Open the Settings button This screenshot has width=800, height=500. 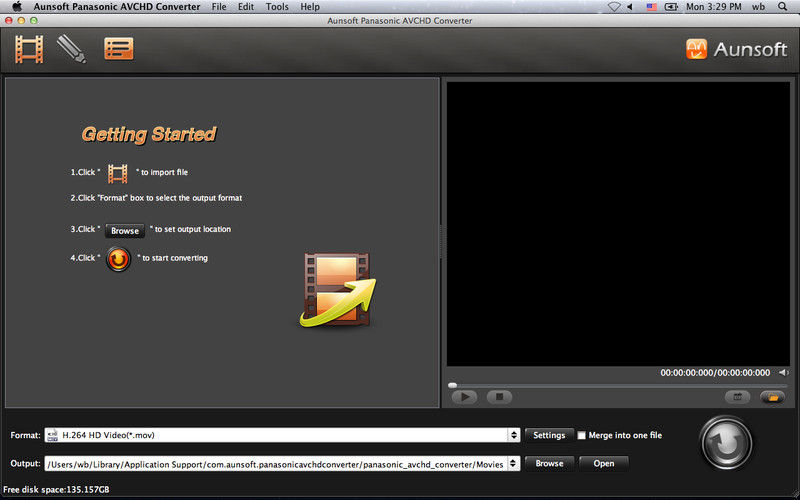[x=549, y=435]
